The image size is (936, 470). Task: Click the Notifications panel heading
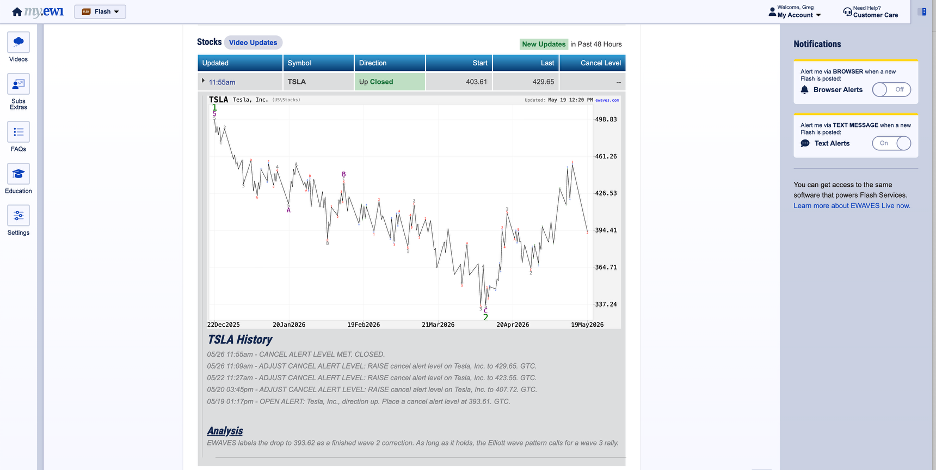[817, 44]
